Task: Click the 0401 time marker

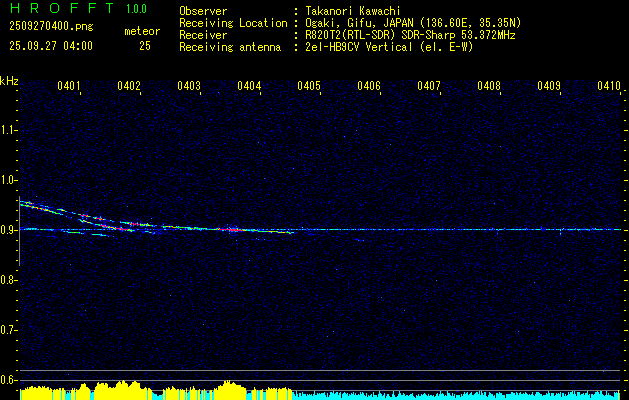Action: (x=69, y=87)
